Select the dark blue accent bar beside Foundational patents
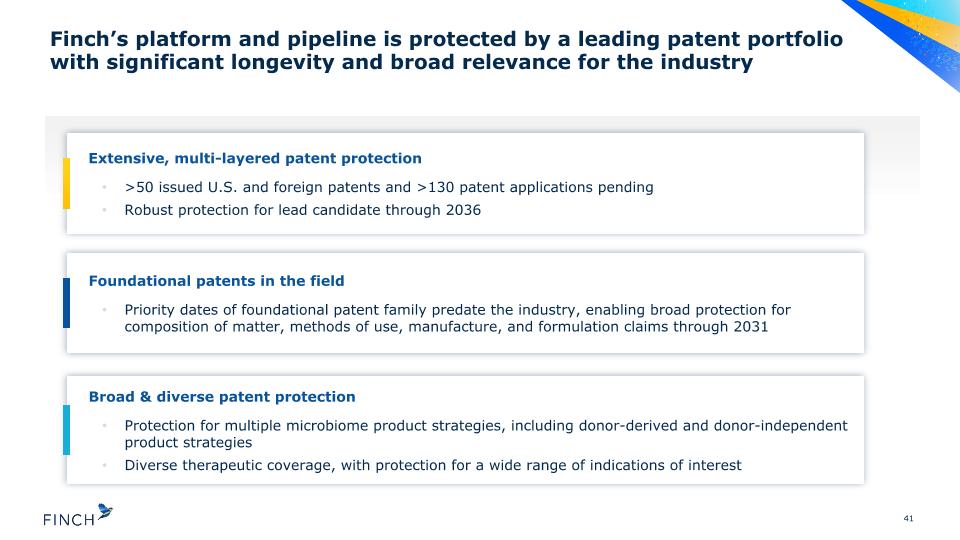960x540 pixels. click(x=66, y=303)
